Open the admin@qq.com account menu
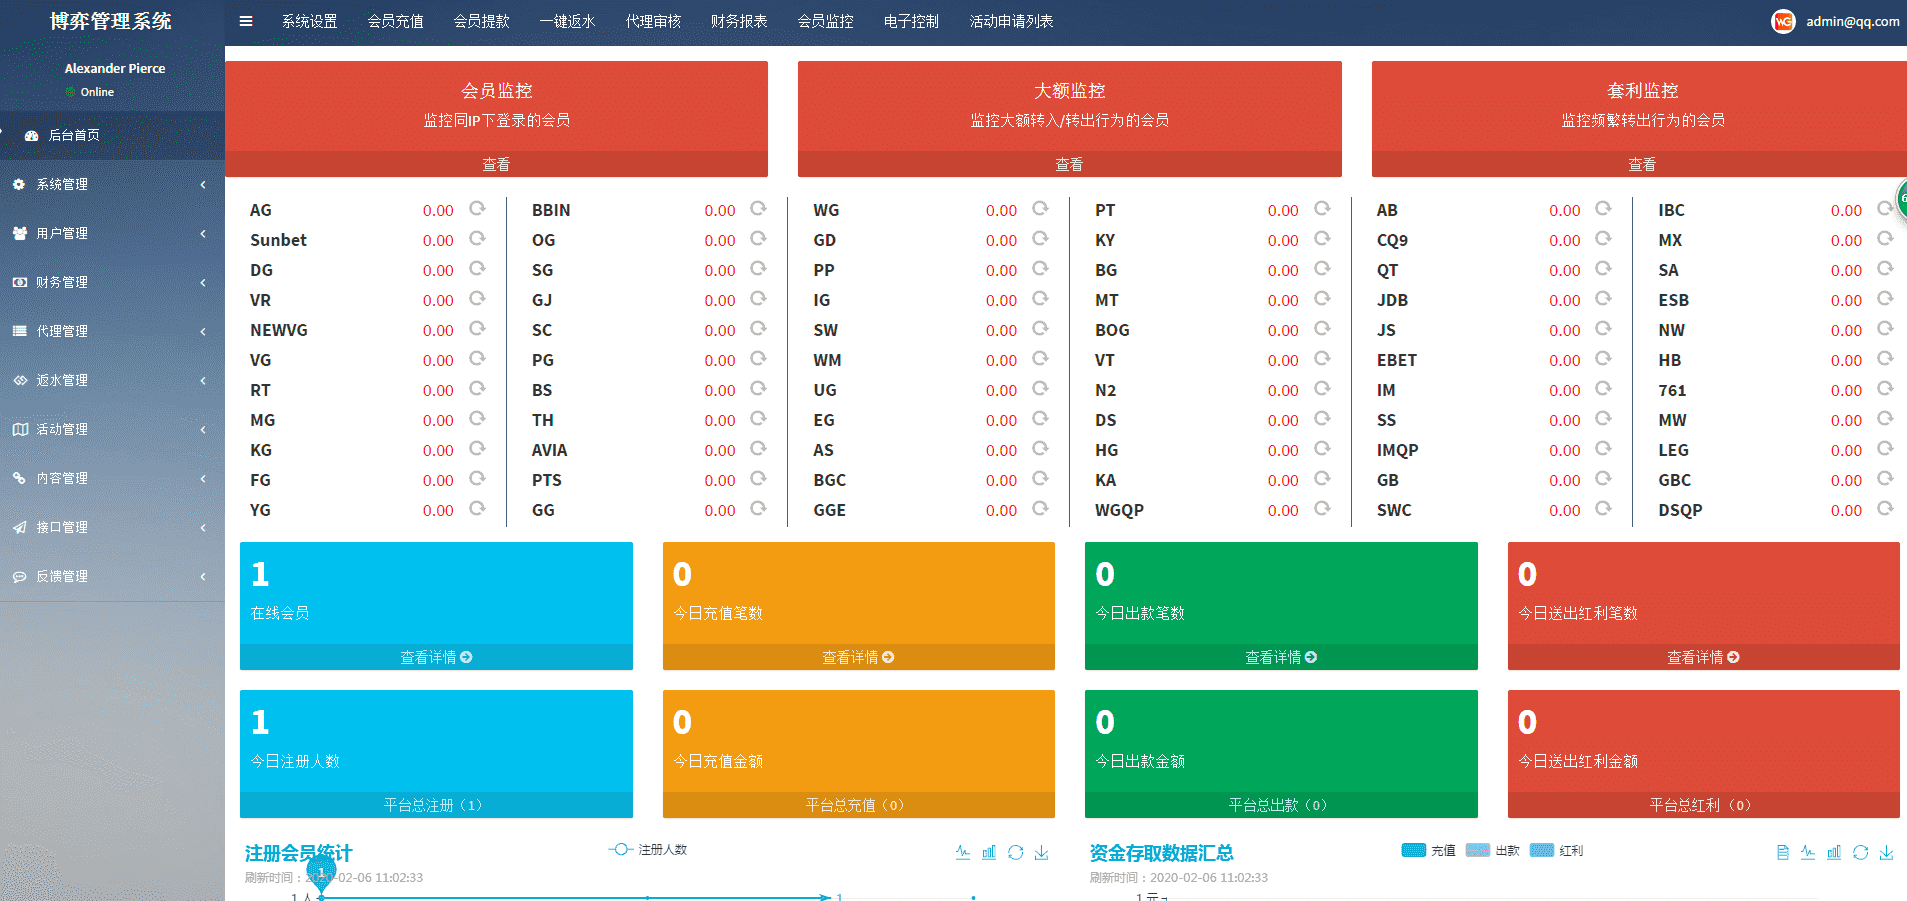 click(1852, 21)
